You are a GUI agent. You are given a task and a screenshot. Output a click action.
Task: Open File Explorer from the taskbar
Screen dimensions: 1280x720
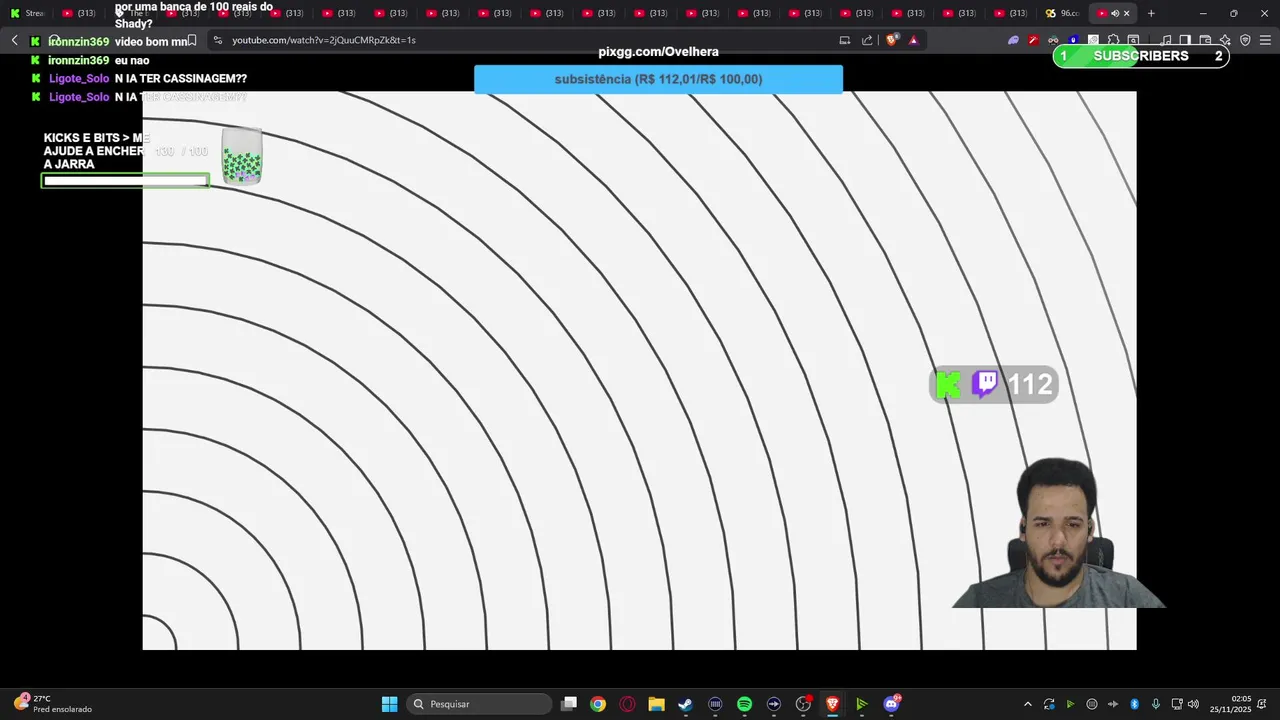(656, 704)
